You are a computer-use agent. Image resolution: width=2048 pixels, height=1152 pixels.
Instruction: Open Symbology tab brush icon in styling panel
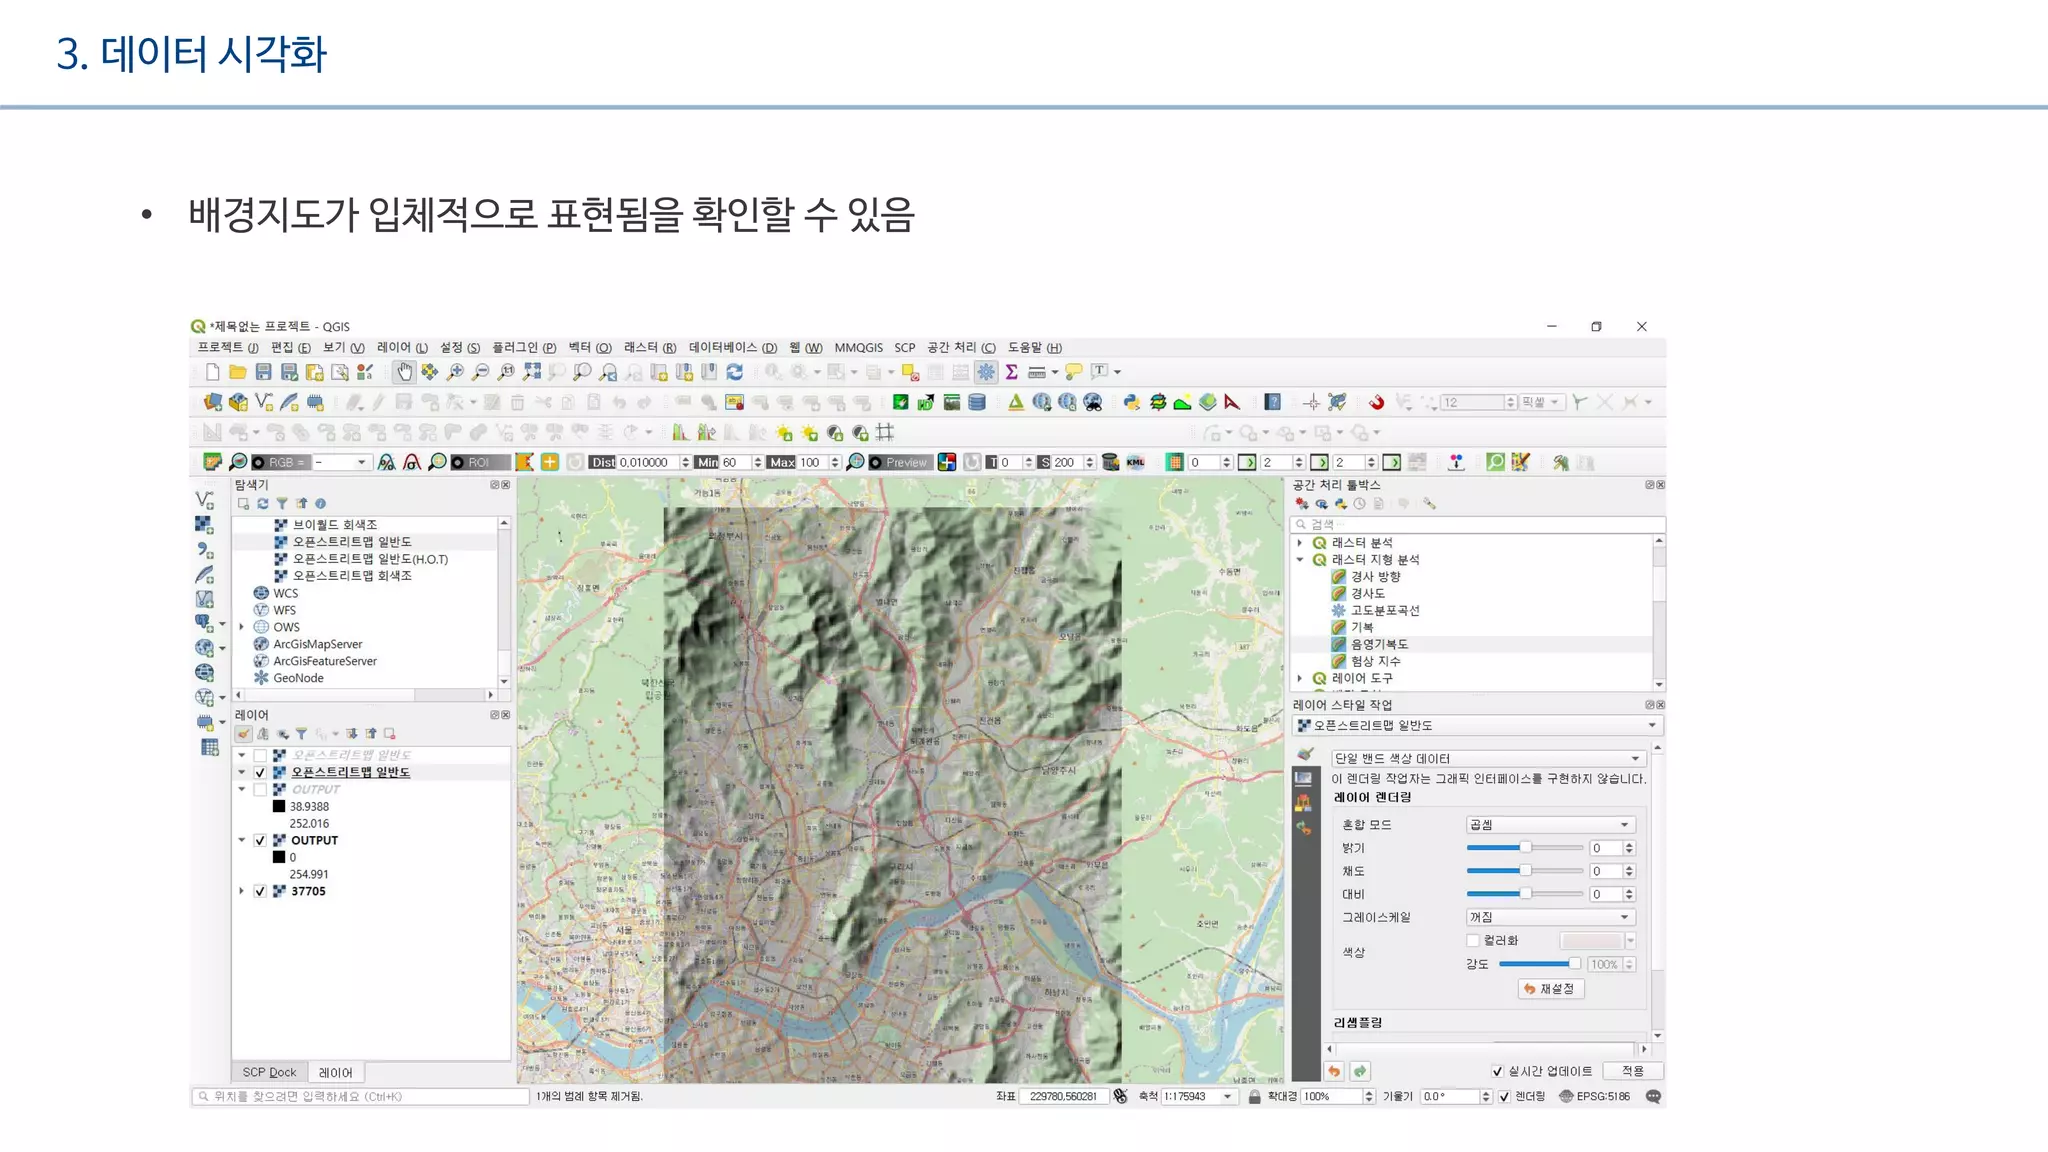point(1304,755)
